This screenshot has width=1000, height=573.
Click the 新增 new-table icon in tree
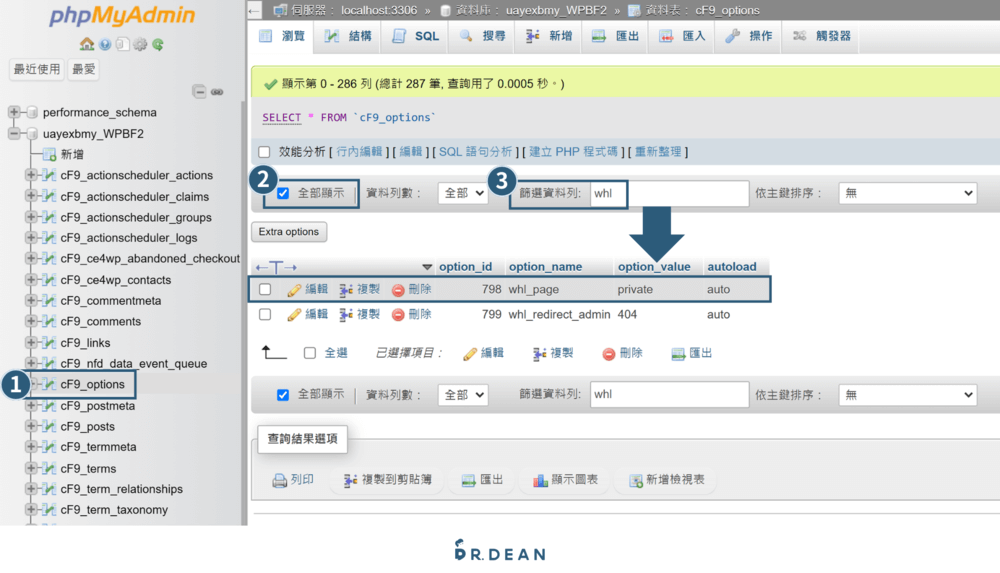tap(49, 154)
